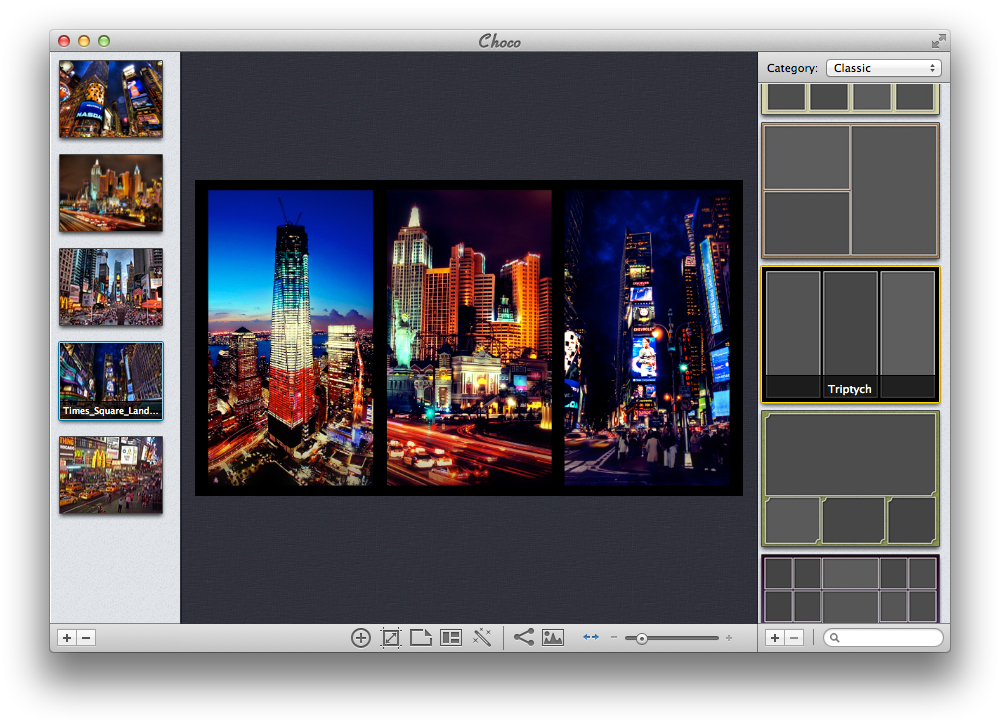This screenshot has height=720, width=1000.
Task: Click the share icon in bottom toolbar
Action: (523, 637)
